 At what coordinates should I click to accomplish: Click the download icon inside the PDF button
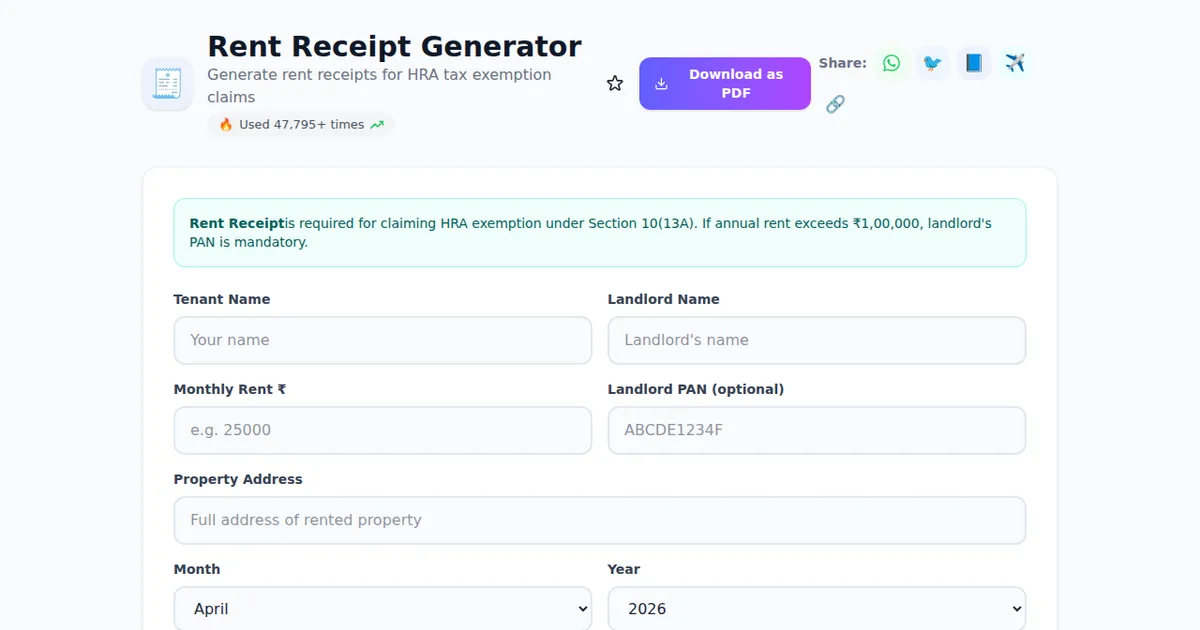point(661,83)
